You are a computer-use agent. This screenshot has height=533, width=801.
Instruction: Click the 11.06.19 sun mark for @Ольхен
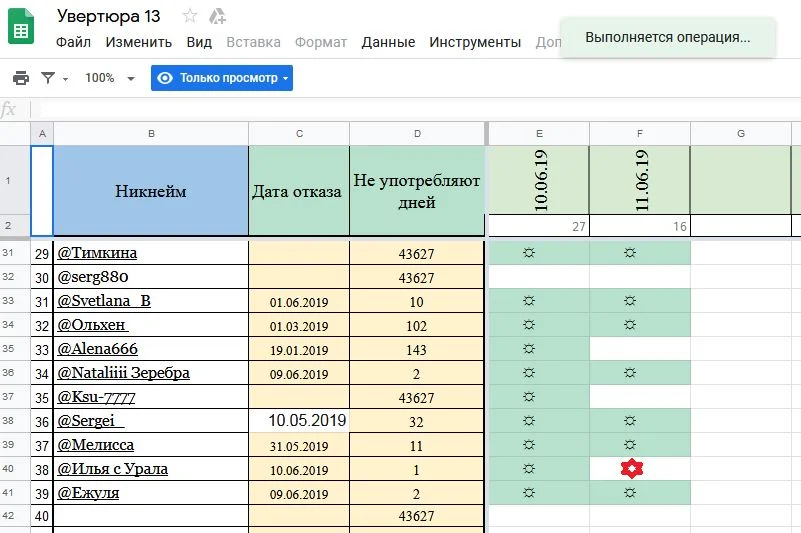click(x=630, y=325)
